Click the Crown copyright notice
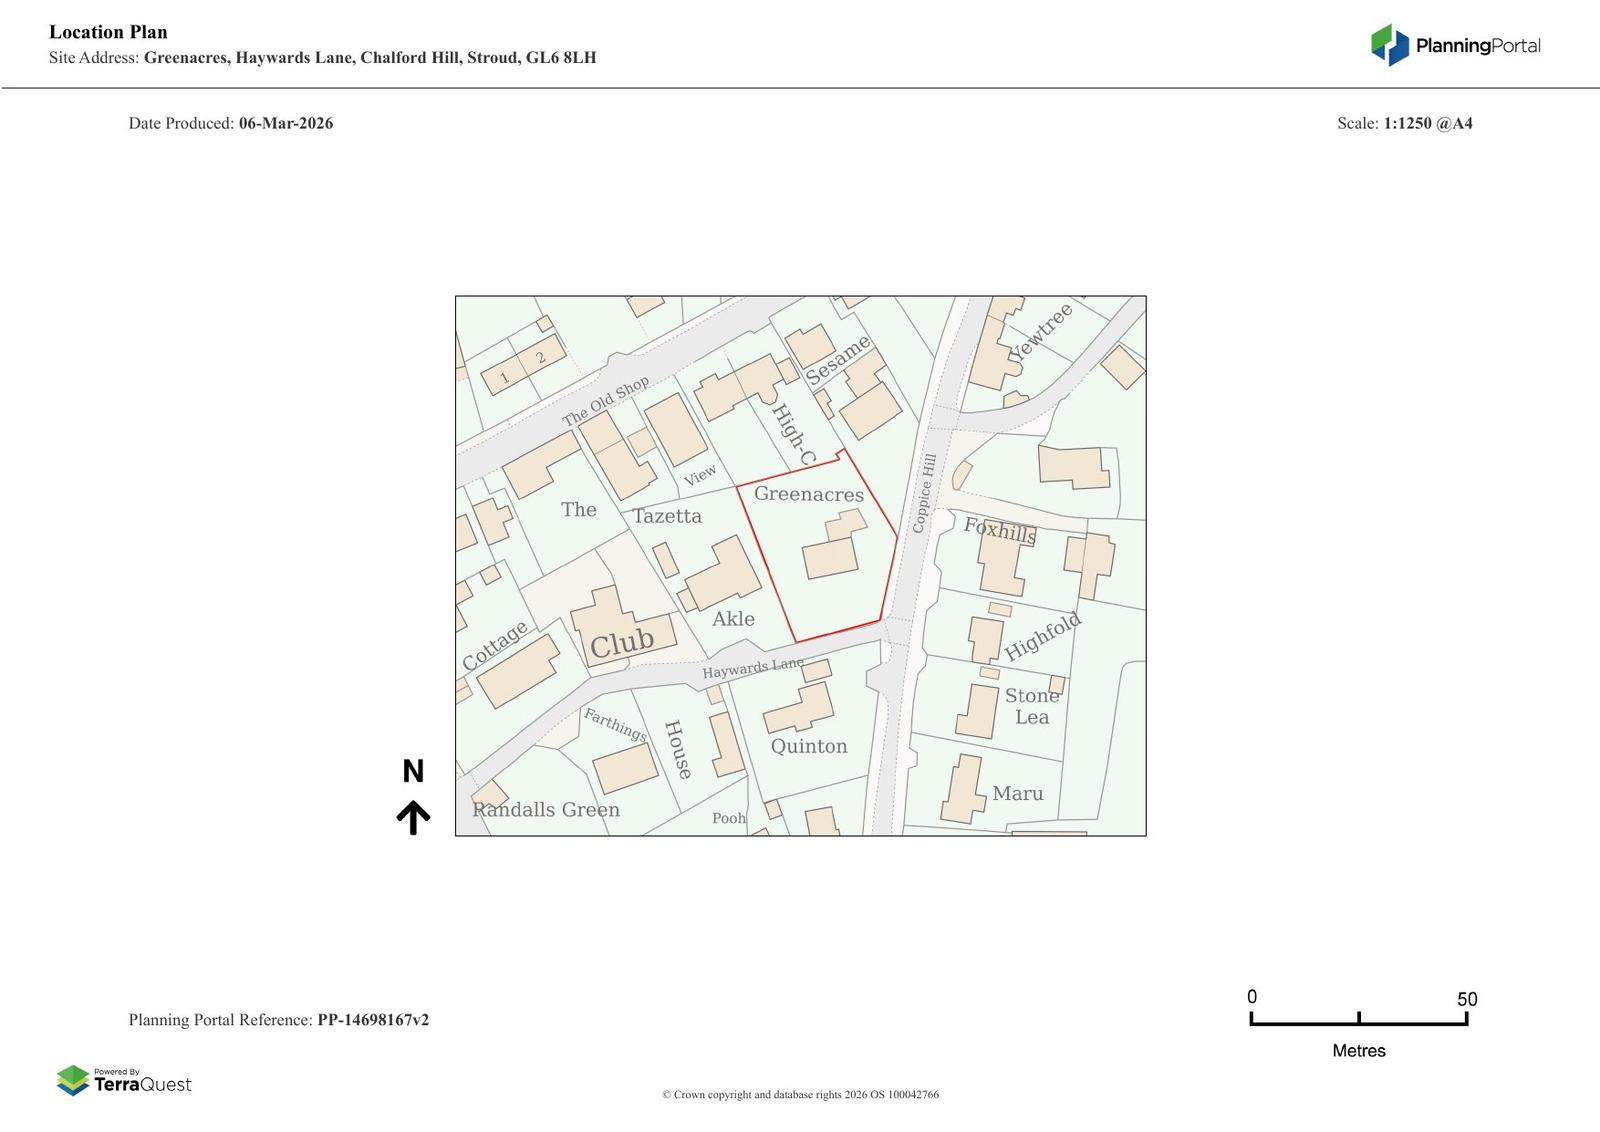This screenshot has width=1600, height=1132. coord(800,1094)
